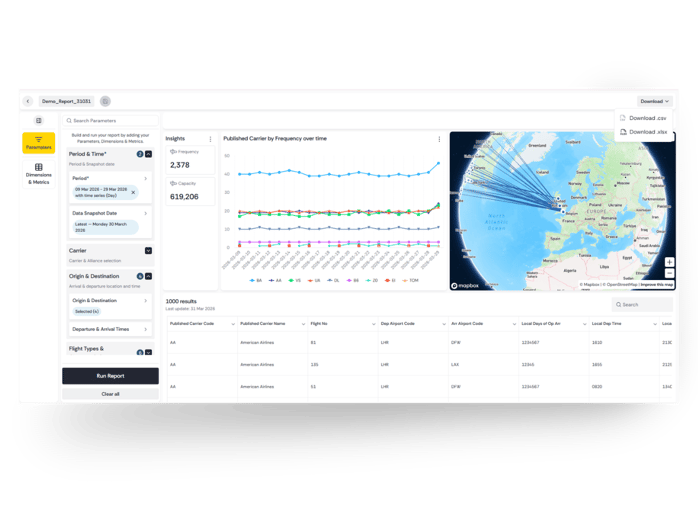The width and height of the screenshot is (698, 524).
Task: Zoom out on the map
Action: coord(669,274)
